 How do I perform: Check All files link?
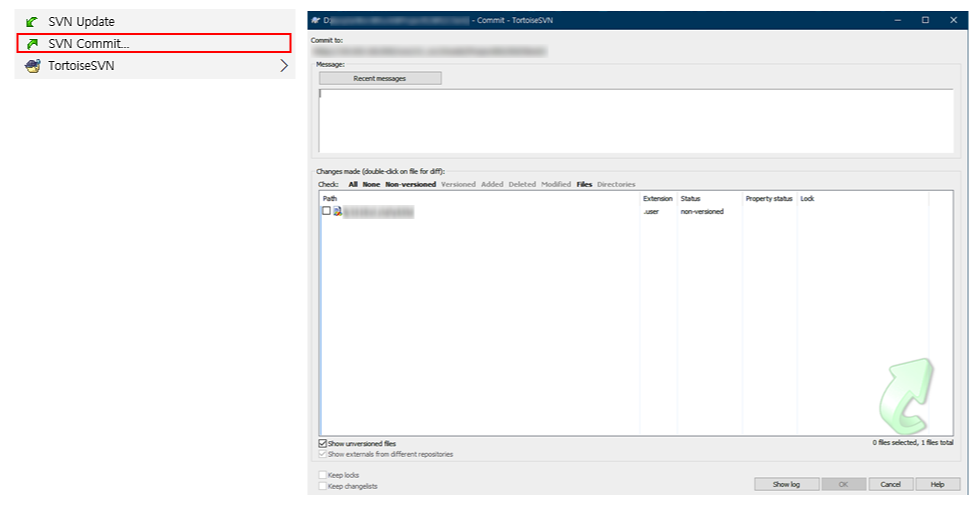[353, 184]
